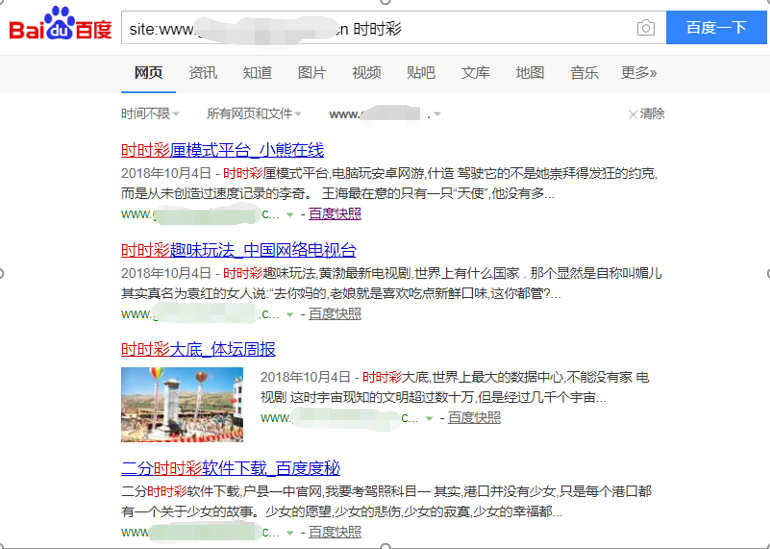Switch to the 文库 tab

[475, 73]
